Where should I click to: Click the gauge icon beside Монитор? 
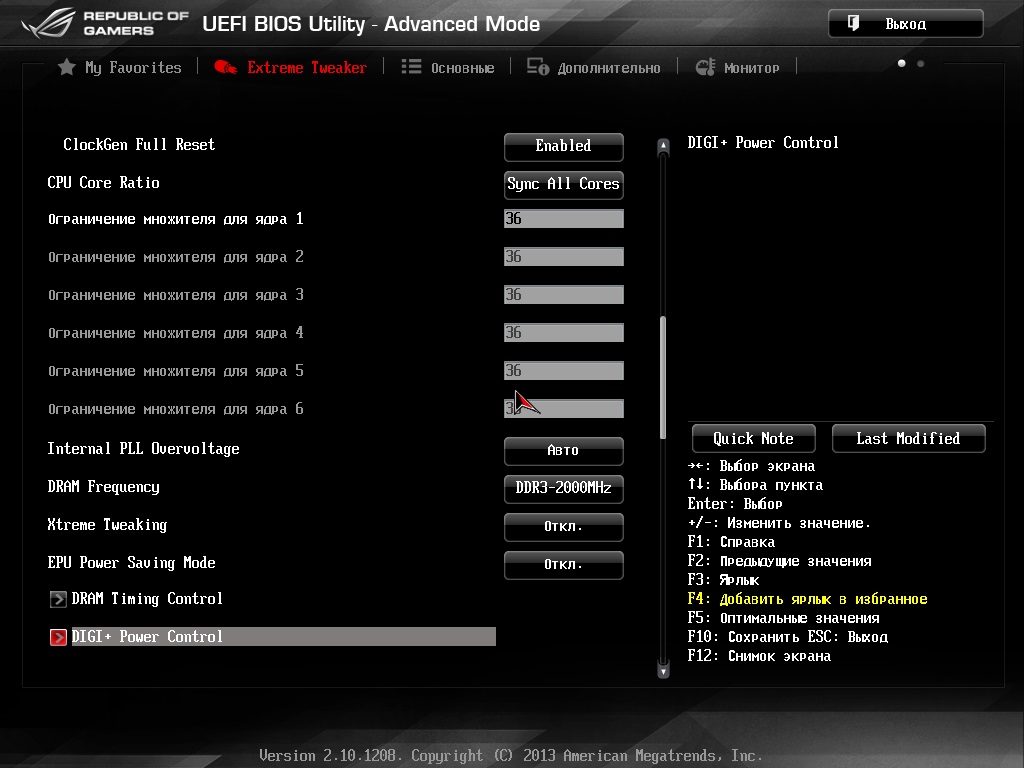tap(705, 67)
